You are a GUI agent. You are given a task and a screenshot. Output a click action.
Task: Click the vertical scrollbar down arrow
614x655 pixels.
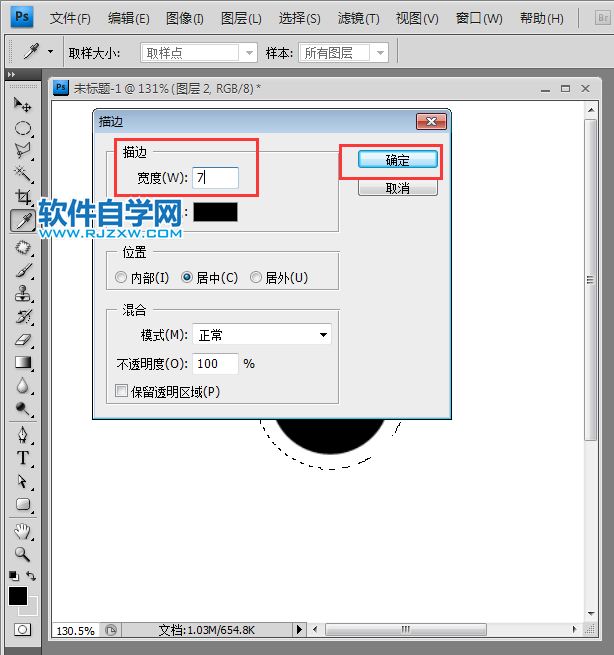click(591, 614)
